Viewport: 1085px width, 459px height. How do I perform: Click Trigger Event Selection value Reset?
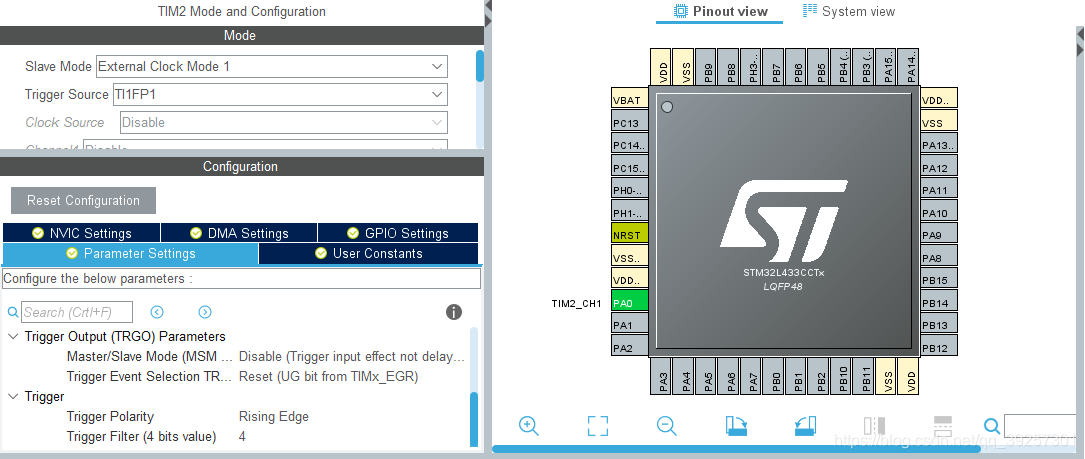click(x=329, y=377)
